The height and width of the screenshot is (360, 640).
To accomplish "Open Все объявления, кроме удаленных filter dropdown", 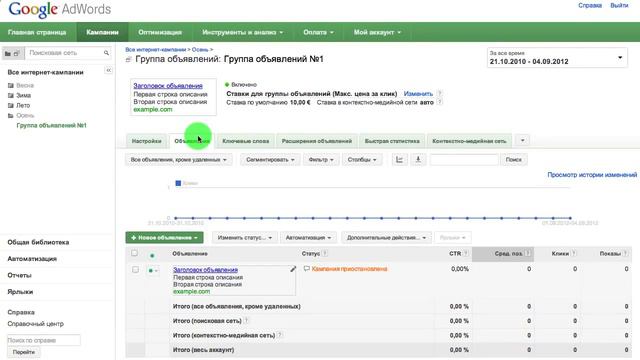I will 179,160.
